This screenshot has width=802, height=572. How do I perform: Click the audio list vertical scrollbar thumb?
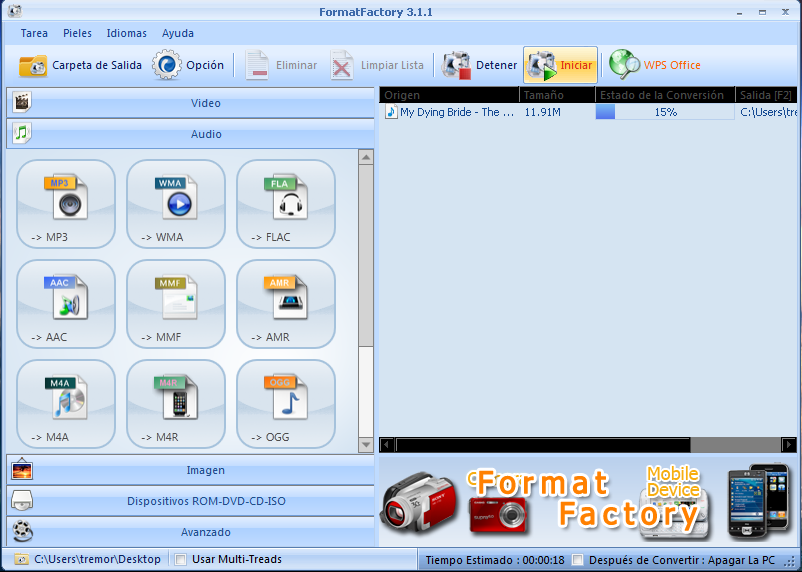tap(366, 255)
